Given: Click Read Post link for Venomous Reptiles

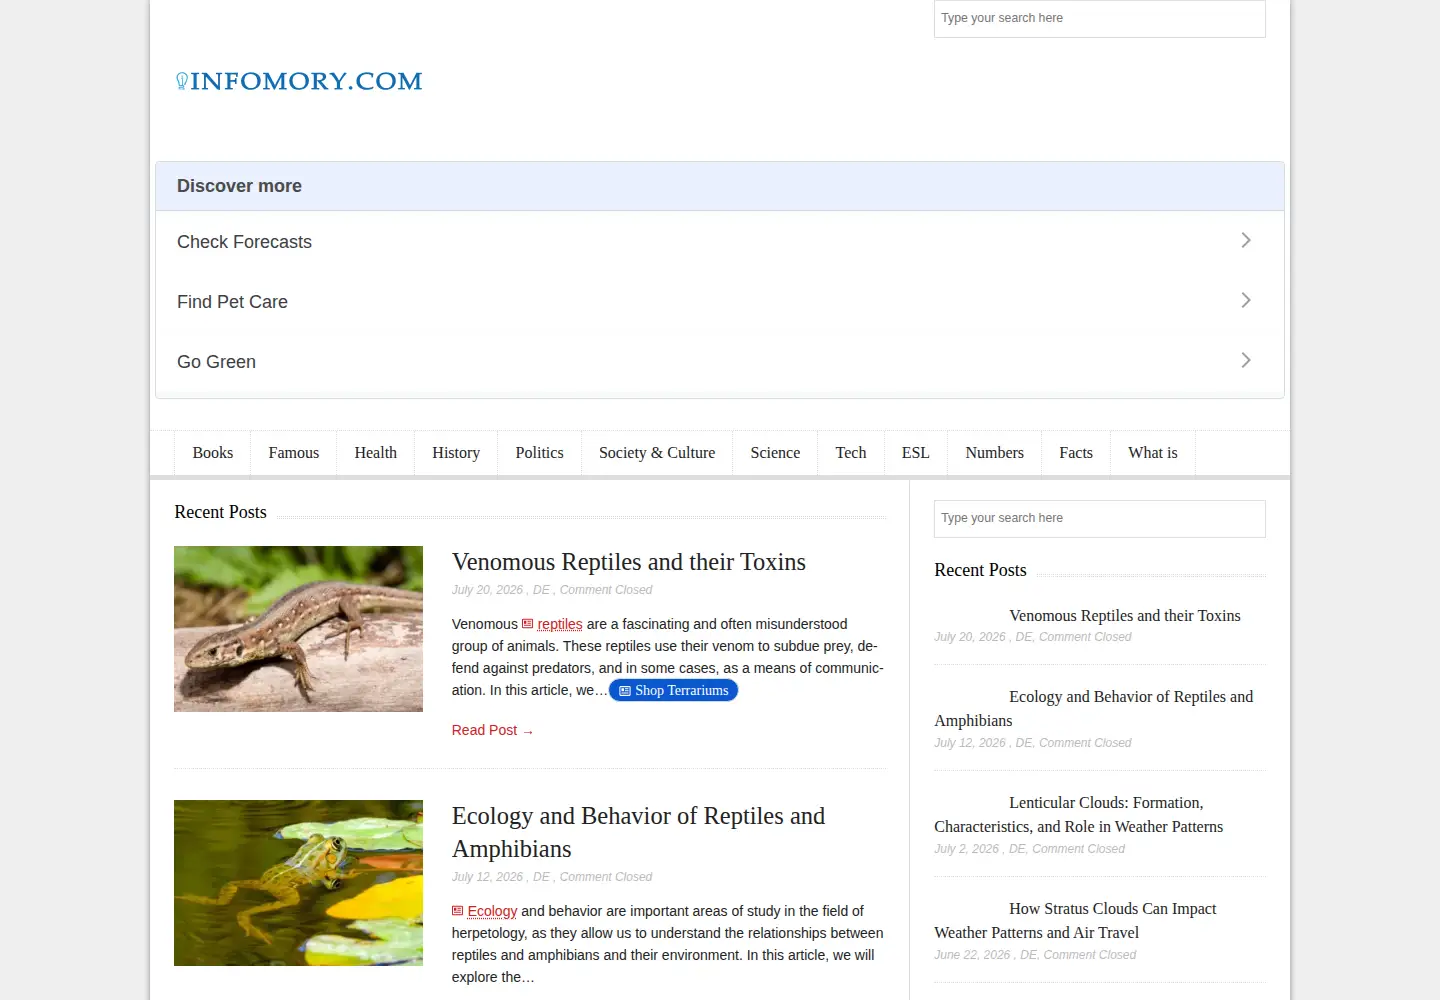Looking at the screenshot, I should (x=492, y=731).
